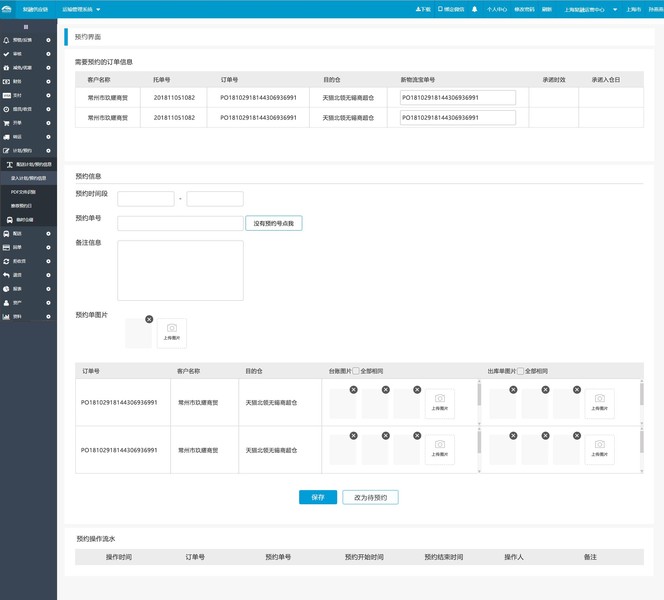Expand the bell menu's circle toggle
This screenshot has width=664, height=600.
tap(48, 40)
